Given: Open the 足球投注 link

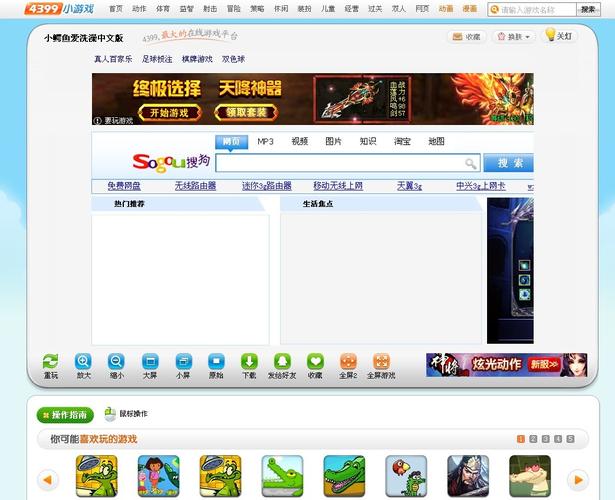Looking at the screenshot, I should tap(157, 59).
